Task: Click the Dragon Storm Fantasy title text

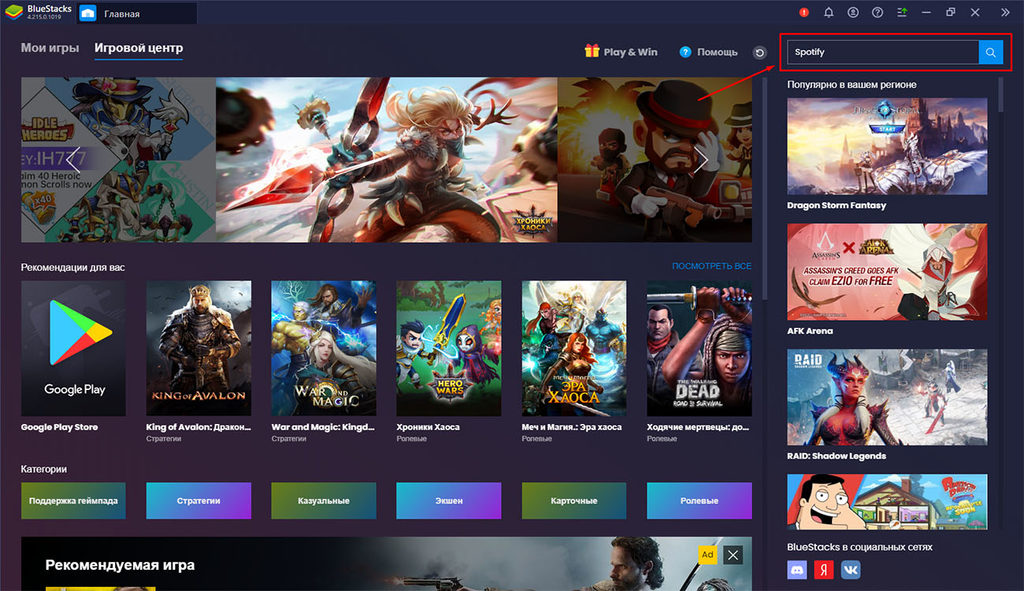Action: click(x=837, y=205)
